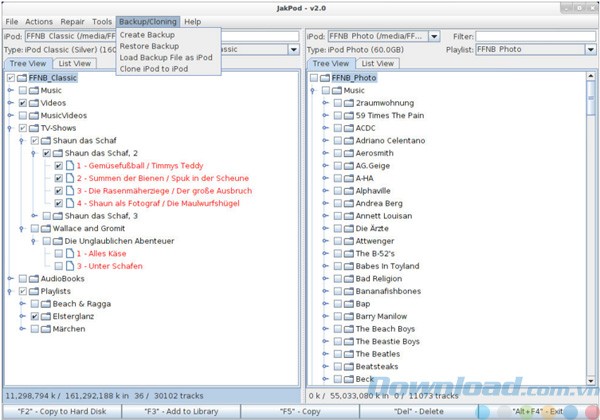Screen dimensions: 600x420
Task: Toggle the Playlists checkbox in left tree
Action: [22, 291]
